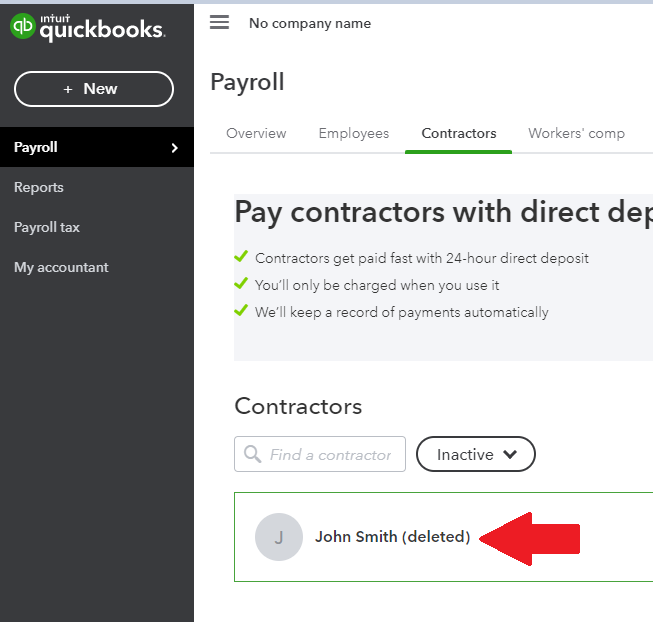Switch to the Overview tab
Image resolution: width=653 pixels, height=622 pixels.
click(x=256, y=133)
